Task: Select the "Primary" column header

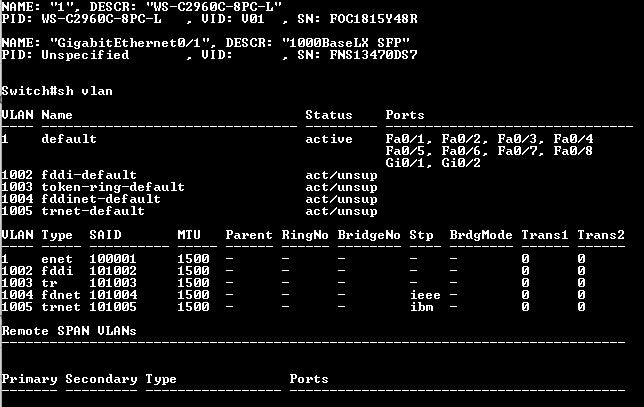Action: pos(29,379)
